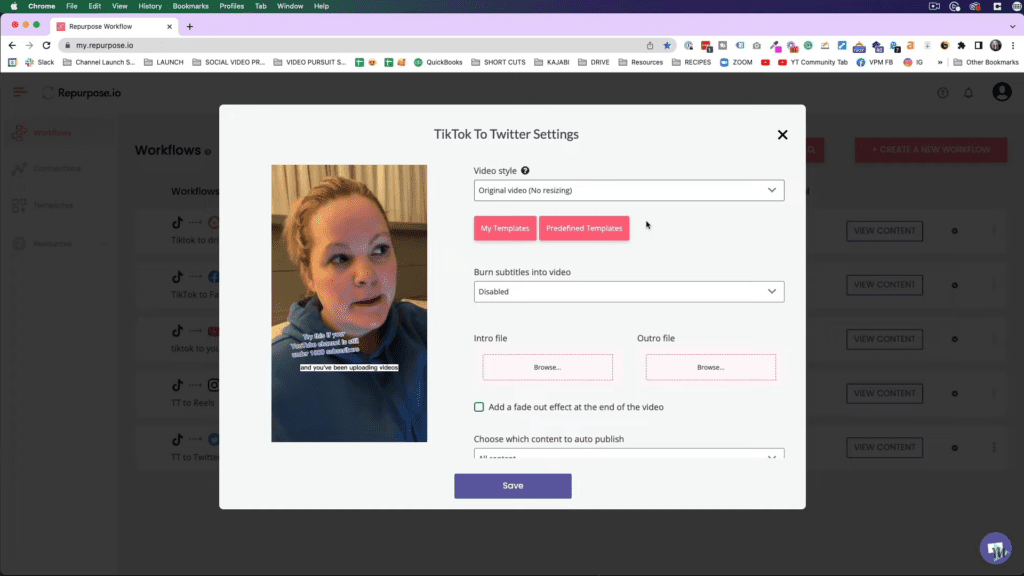
Task: Go back in browser
Action: [12, 45]
